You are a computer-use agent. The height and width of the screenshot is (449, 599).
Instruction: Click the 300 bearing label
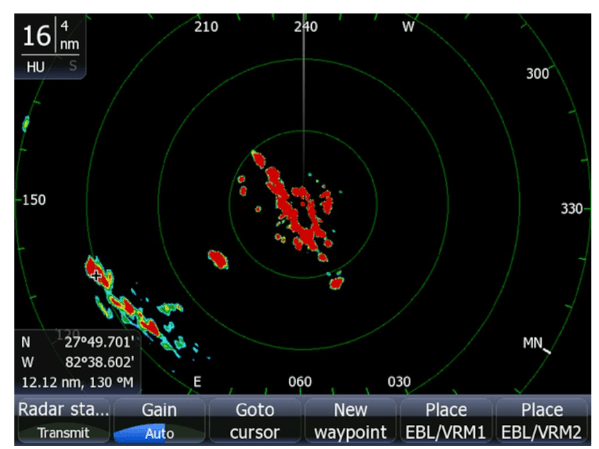(x=537, y=73)
